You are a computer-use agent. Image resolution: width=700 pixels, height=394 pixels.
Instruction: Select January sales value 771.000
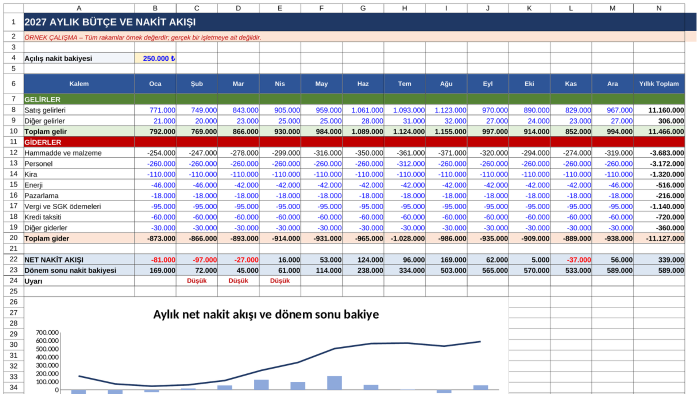click(x=155, y=110)
